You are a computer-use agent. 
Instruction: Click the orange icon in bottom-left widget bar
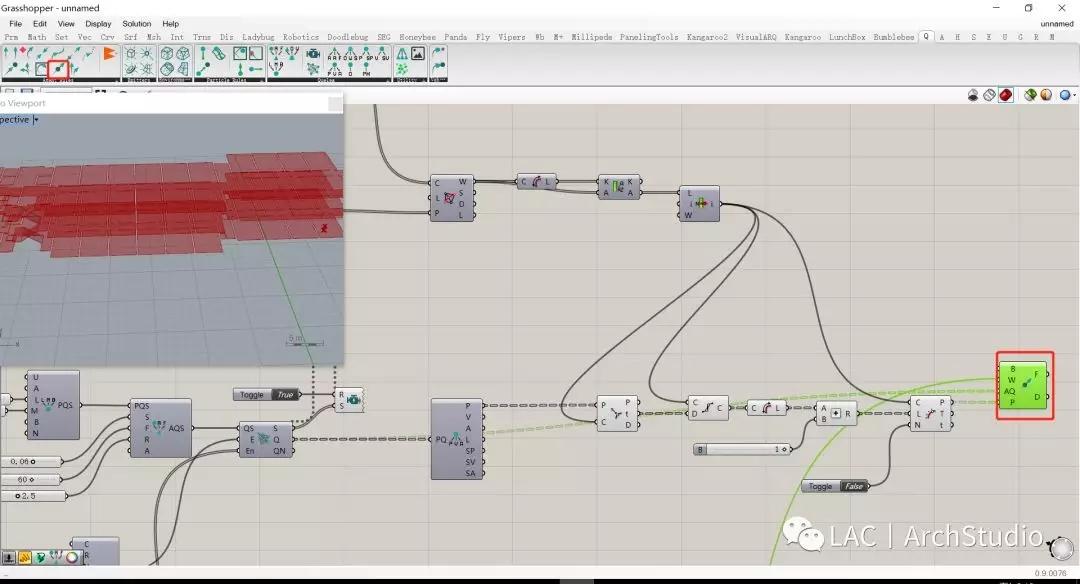coord(24,558)
